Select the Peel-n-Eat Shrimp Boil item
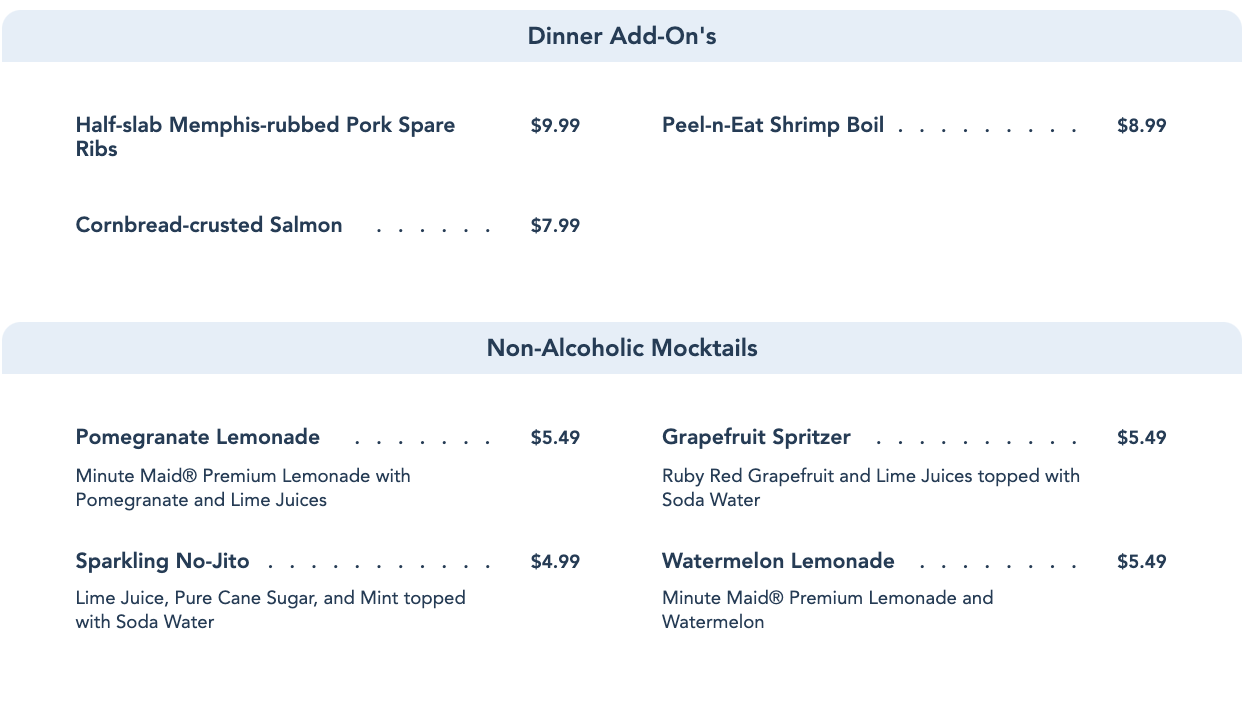 [x=773, y=126]
